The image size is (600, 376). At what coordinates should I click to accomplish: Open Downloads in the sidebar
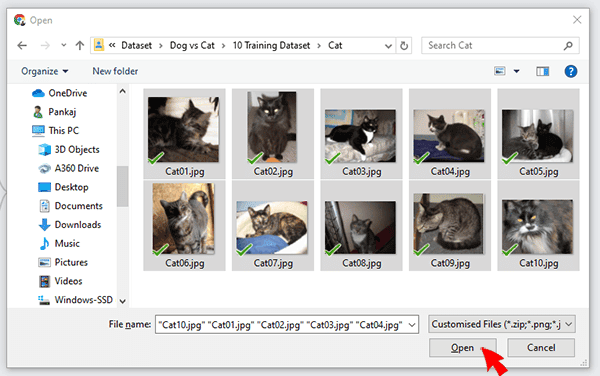(70, 225)
